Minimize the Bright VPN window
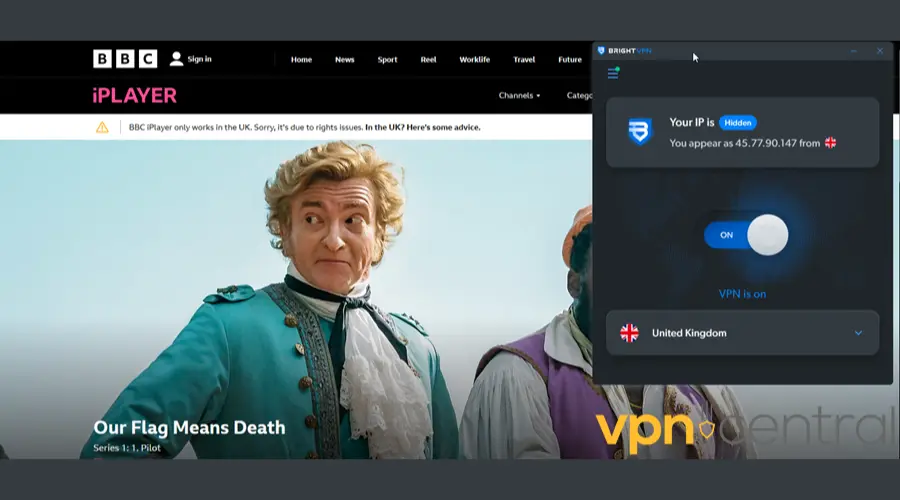Viewport: 900px width, 500px height. (x=854, y=51)
